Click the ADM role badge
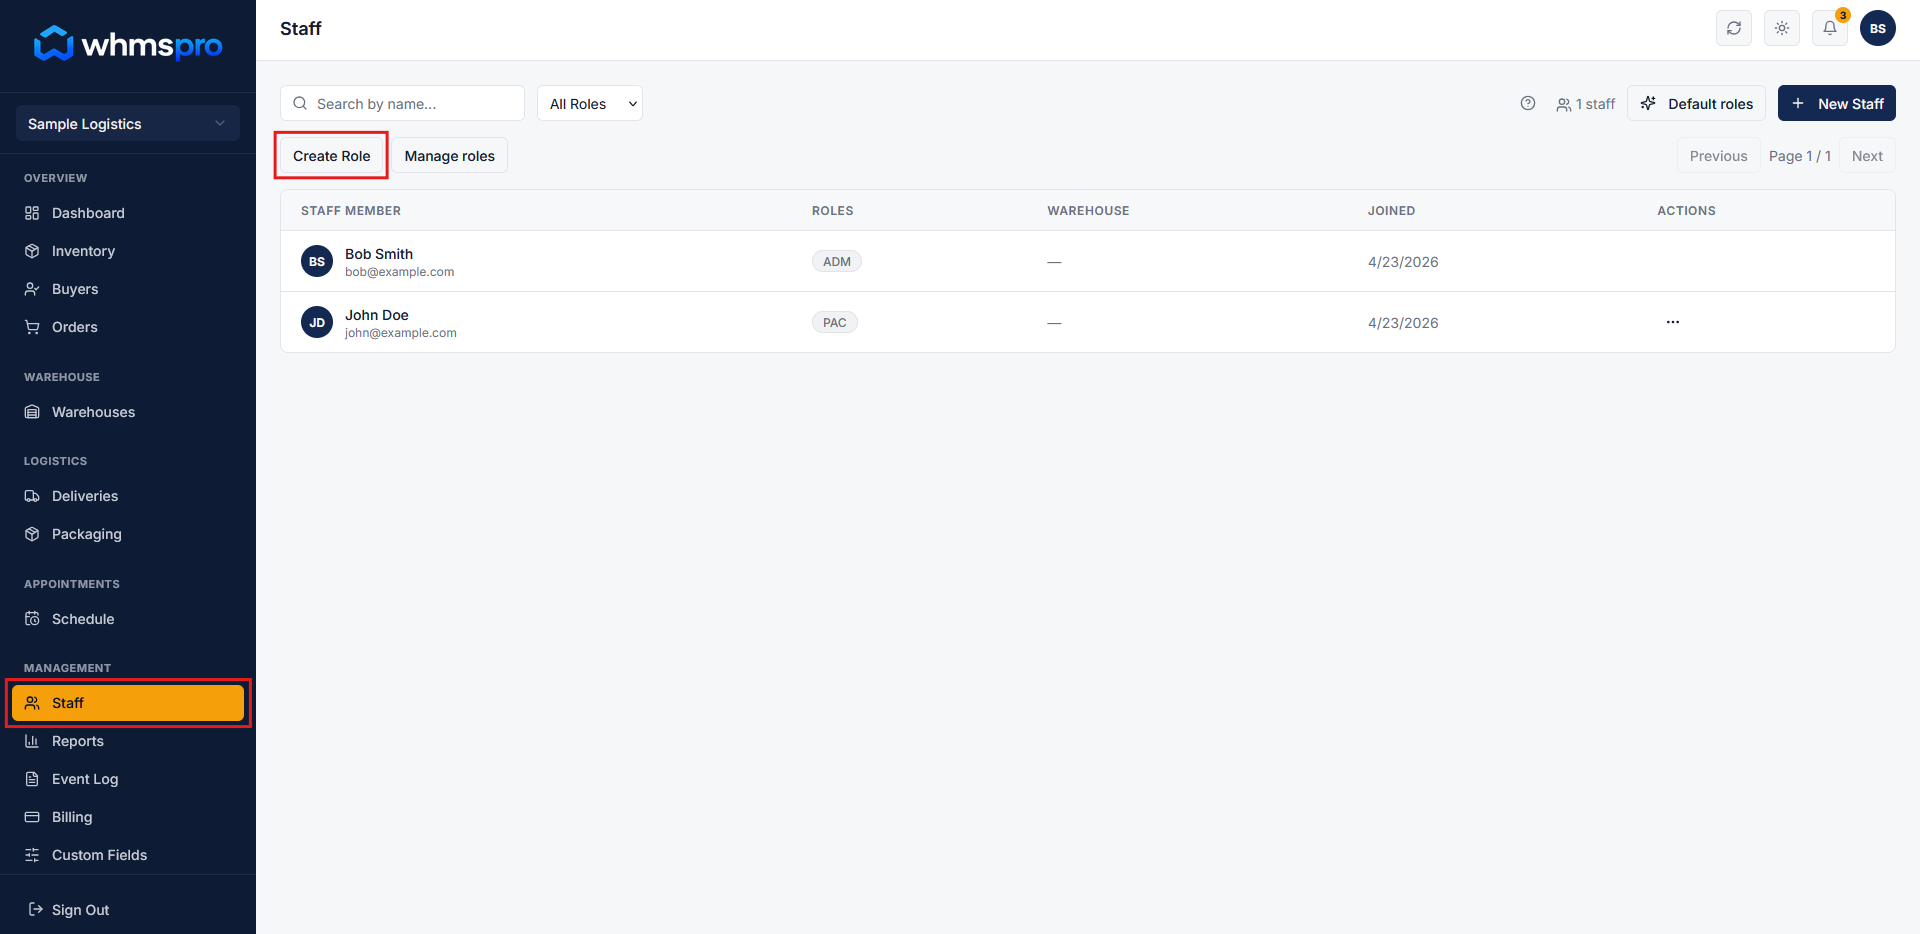The height and width of the screenshot is (934, 1920). tap(837, 261)
